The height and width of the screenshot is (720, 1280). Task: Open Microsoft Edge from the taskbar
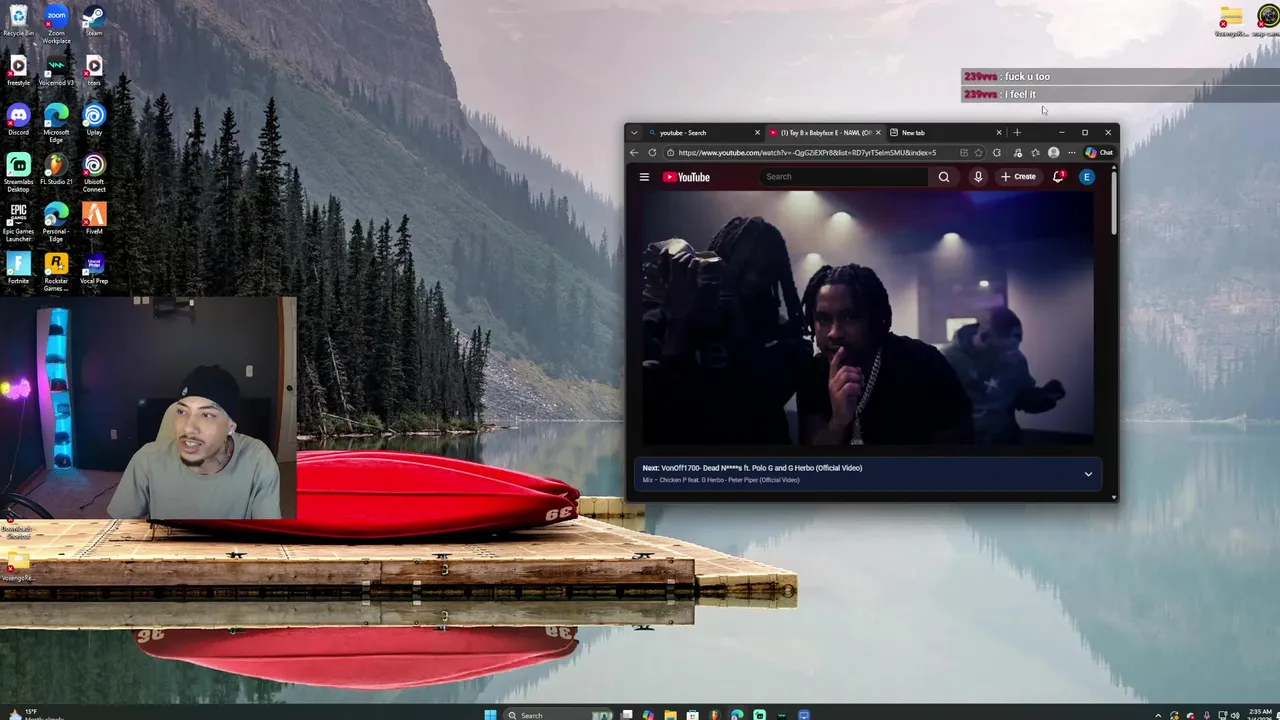(737, 714)
